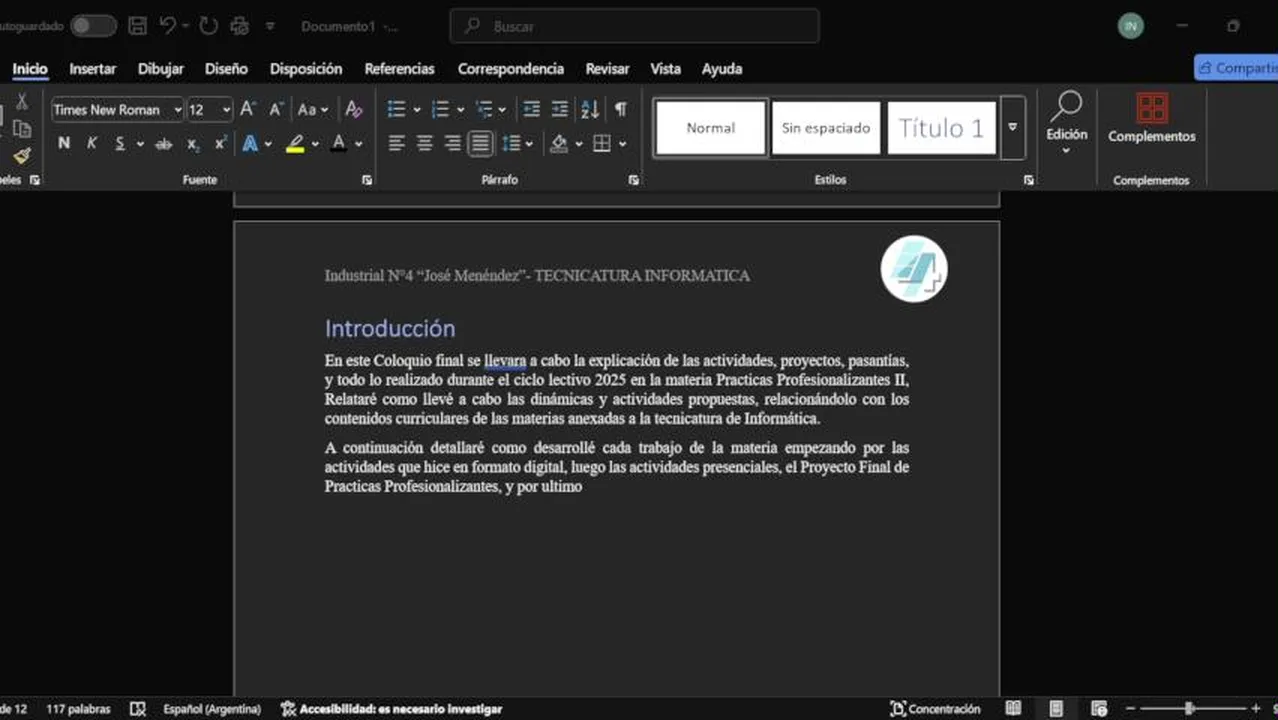
Task: Click the school logo image in header
Action: pyautogui.click(x=914, y=268)
